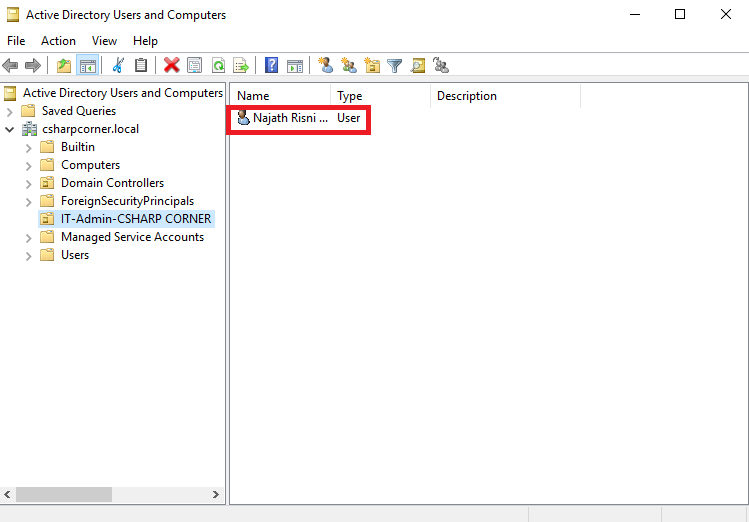
Task: Toggle Show/Hide Action Pane icon
Action: [295, 65]
